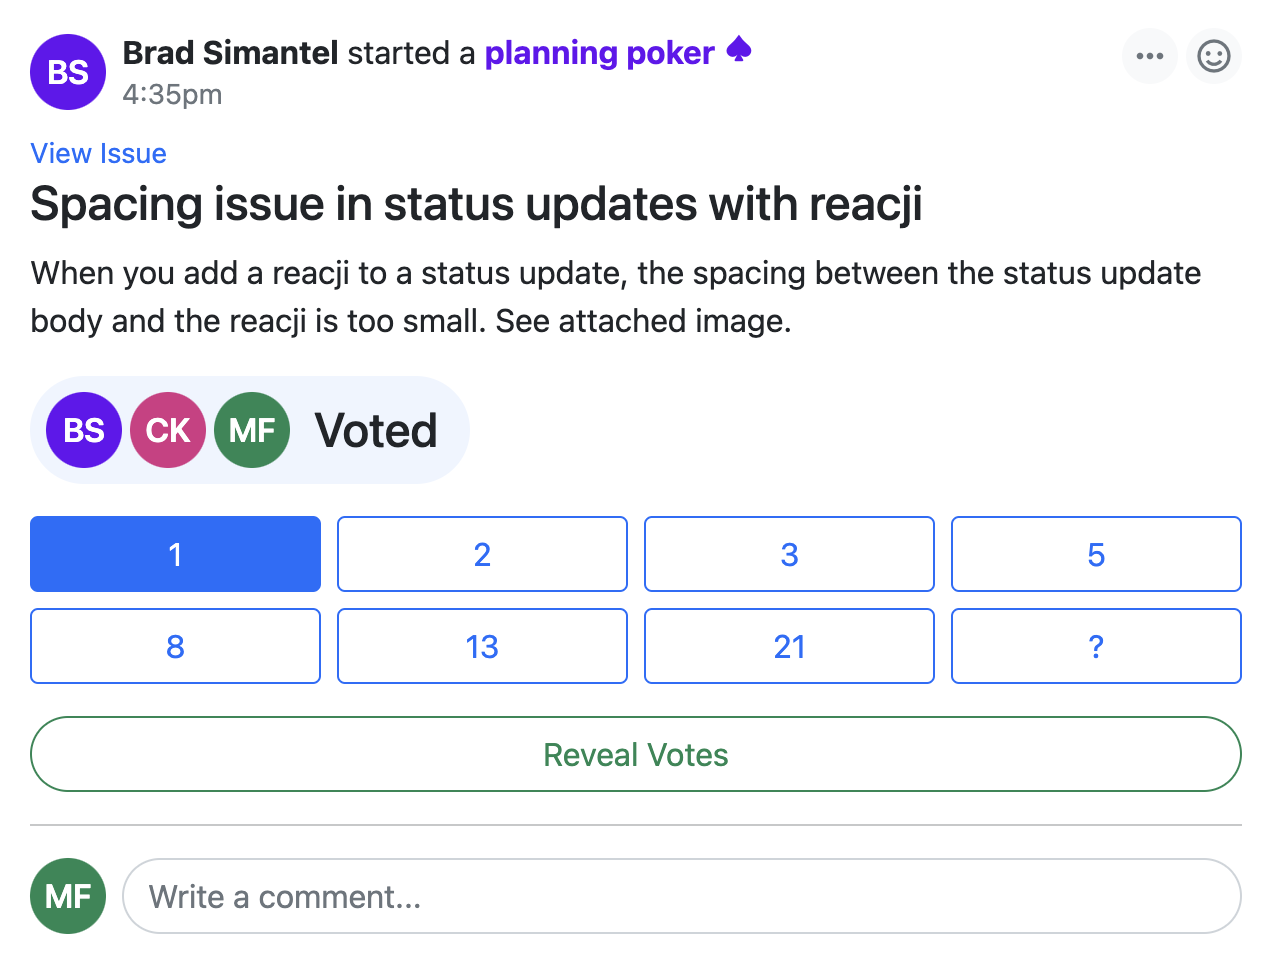Image resolution: width=1272 pixels, height=964 pixels.
Task: Open the View Issue link
Action: point(98,153)
